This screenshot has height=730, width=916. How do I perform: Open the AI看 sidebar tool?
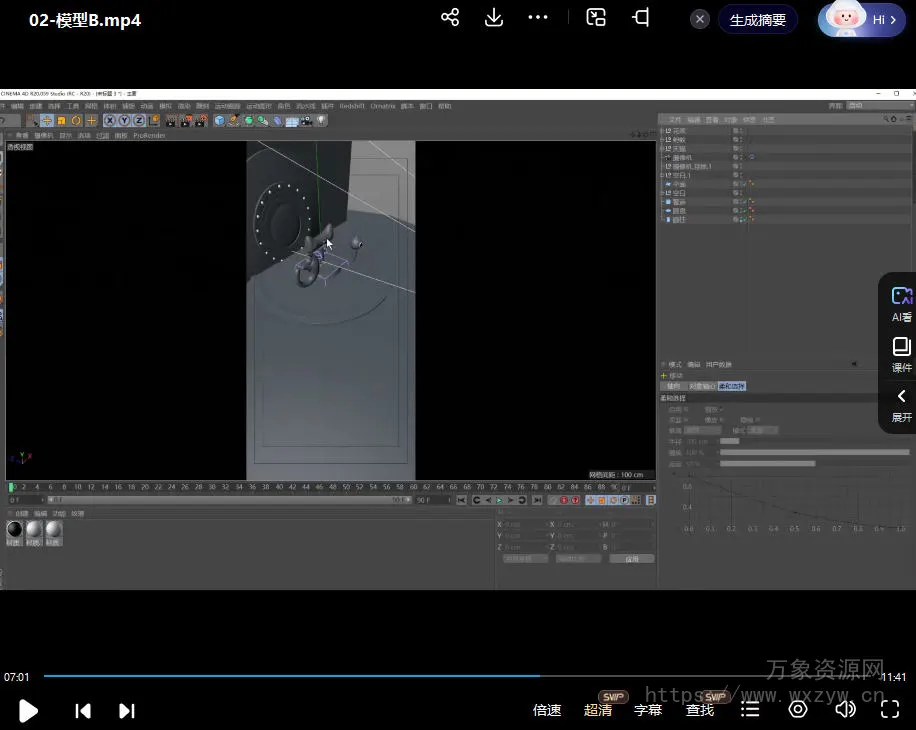point(901,304)
